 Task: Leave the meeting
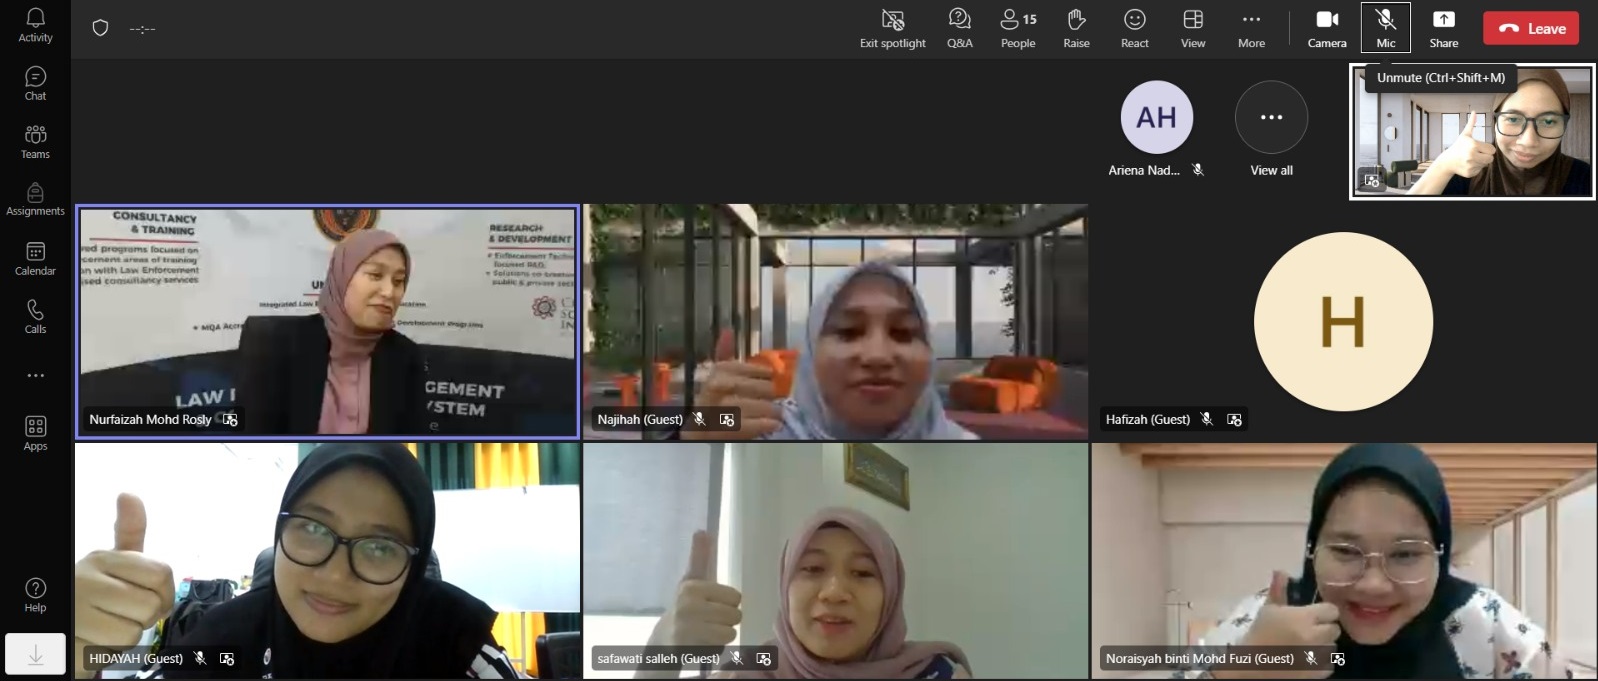[x=1530, y=29]
